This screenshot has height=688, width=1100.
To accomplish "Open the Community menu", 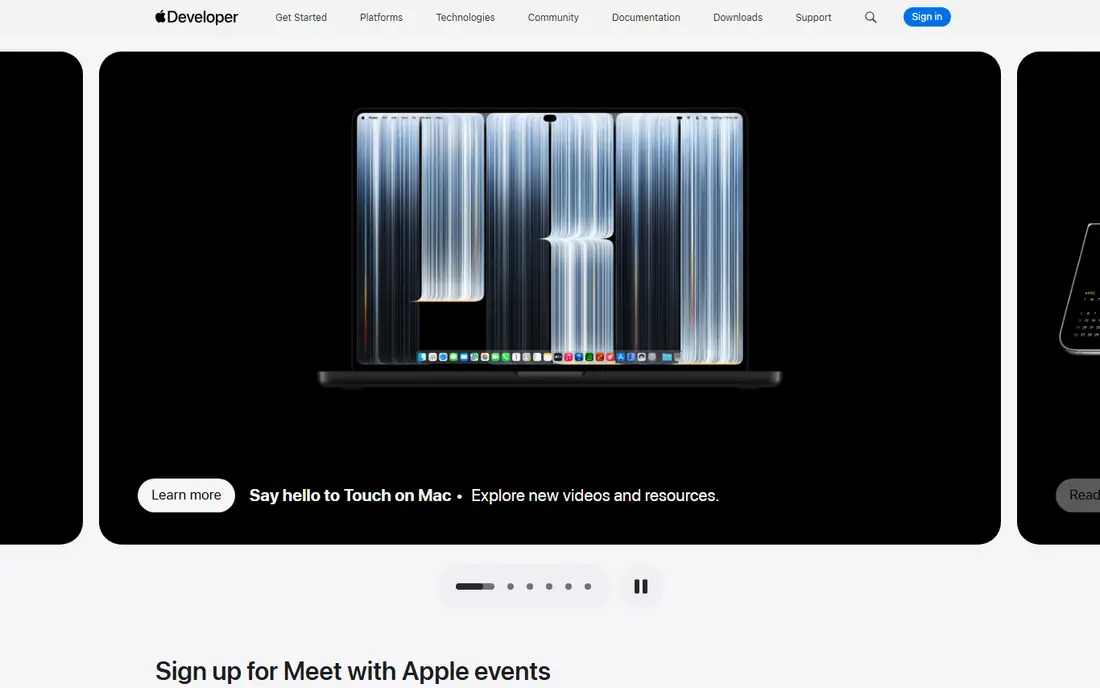I will pyautogui.click(x=553, y=18).
